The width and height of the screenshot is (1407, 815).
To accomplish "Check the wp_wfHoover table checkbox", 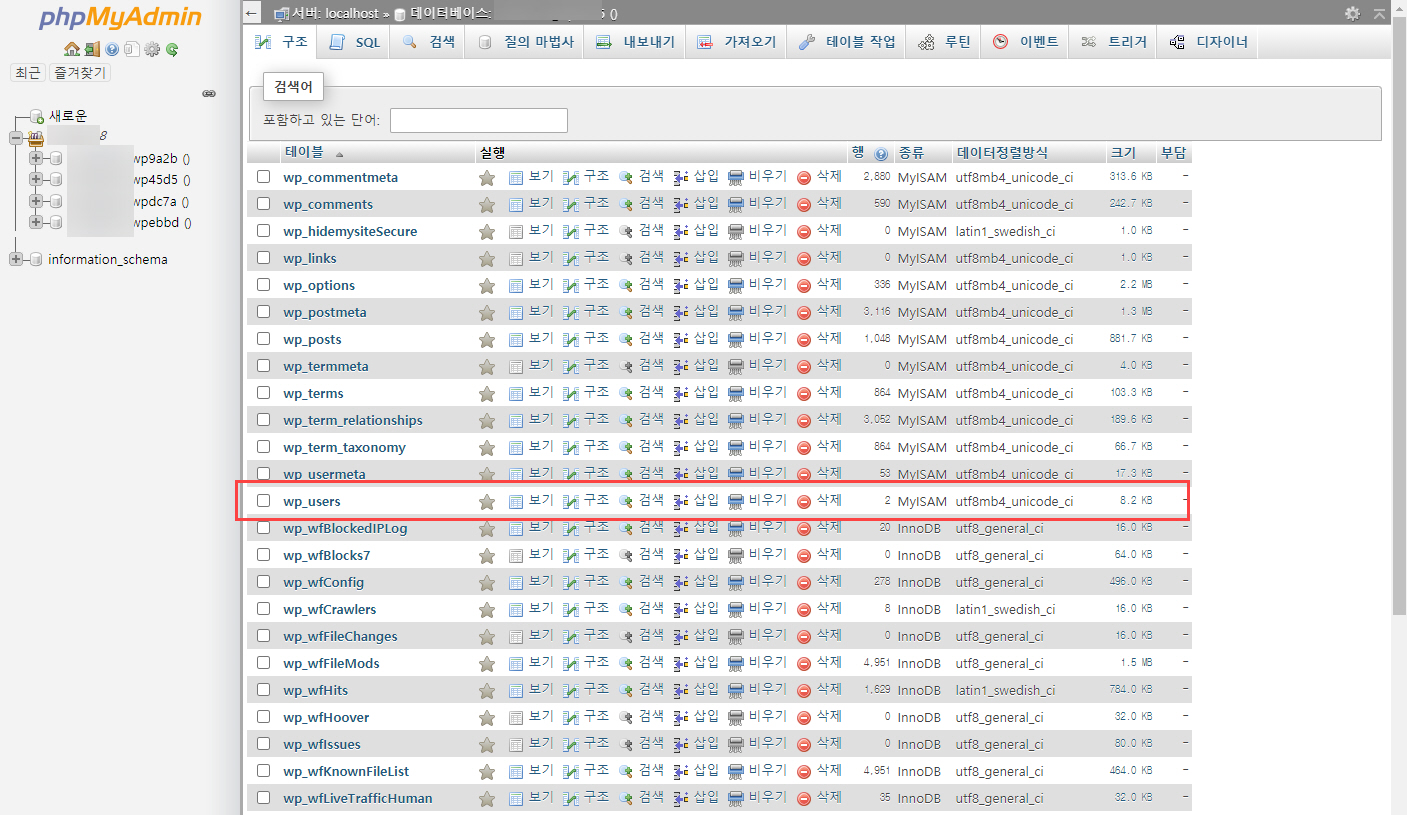I will click(264, 717).
